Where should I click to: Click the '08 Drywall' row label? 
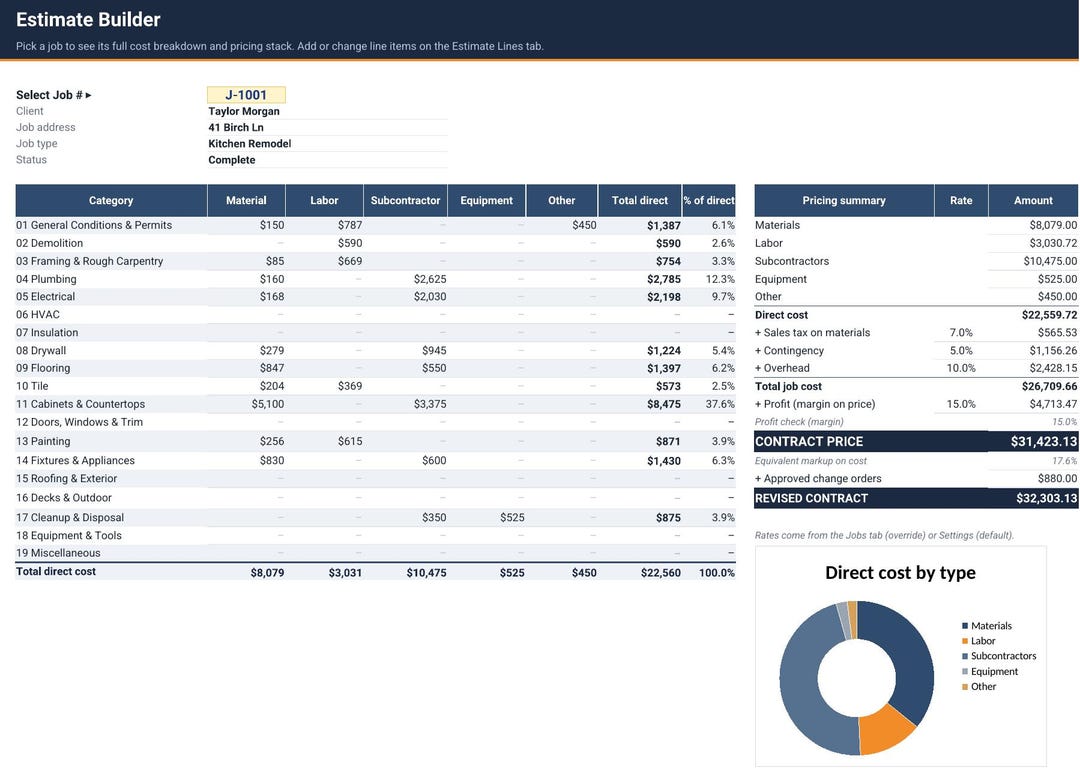tap(41, 350)
